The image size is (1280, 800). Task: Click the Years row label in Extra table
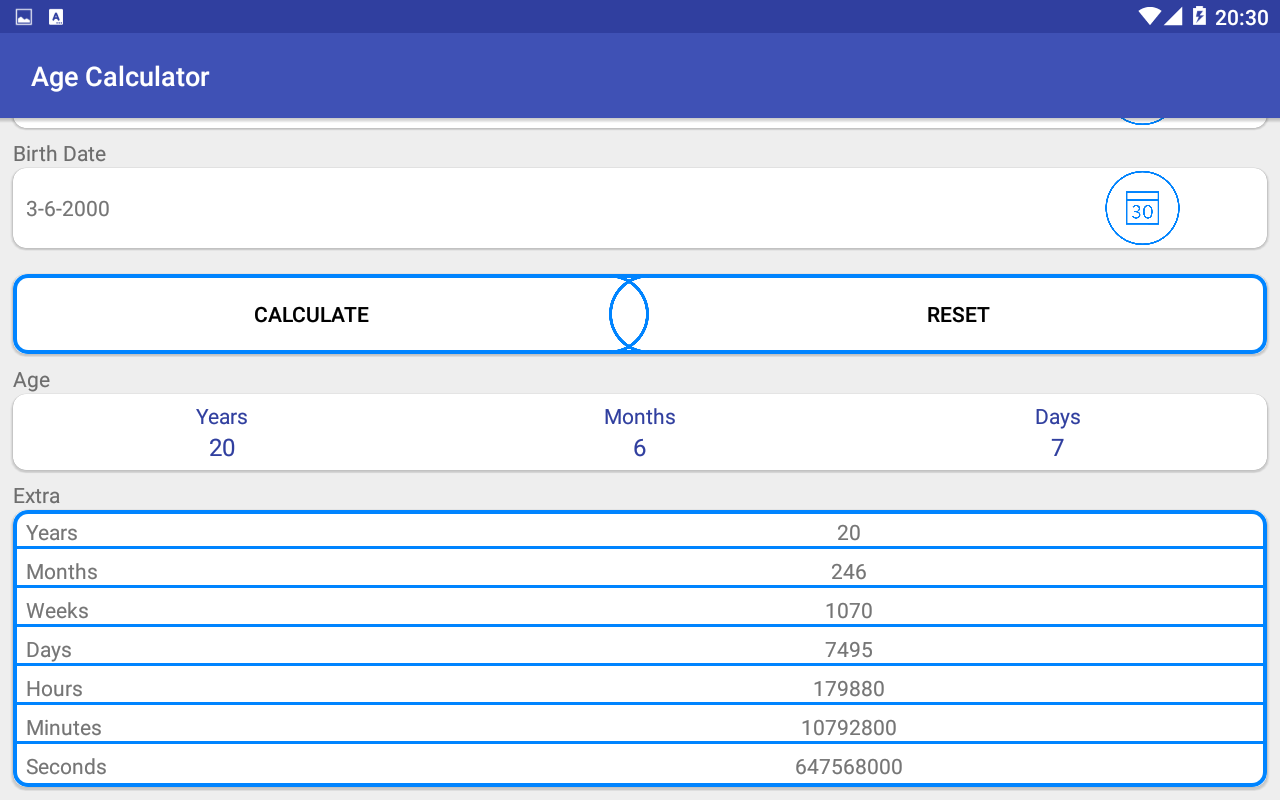52,533
